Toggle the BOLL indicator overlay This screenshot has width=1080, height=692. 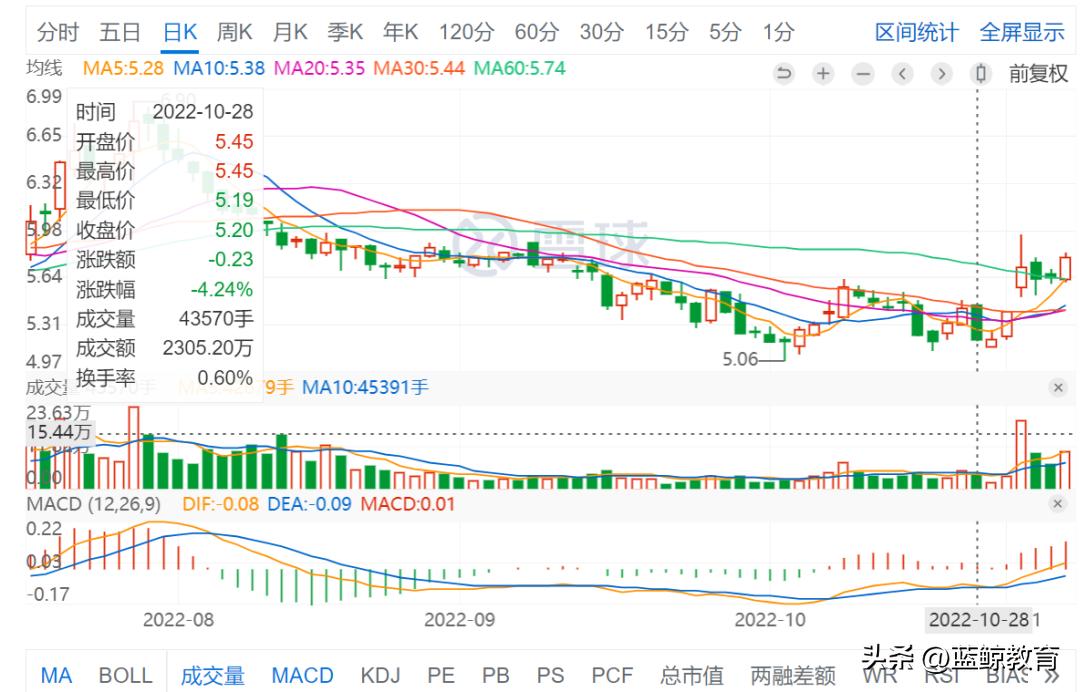click(x=126, y=676)
